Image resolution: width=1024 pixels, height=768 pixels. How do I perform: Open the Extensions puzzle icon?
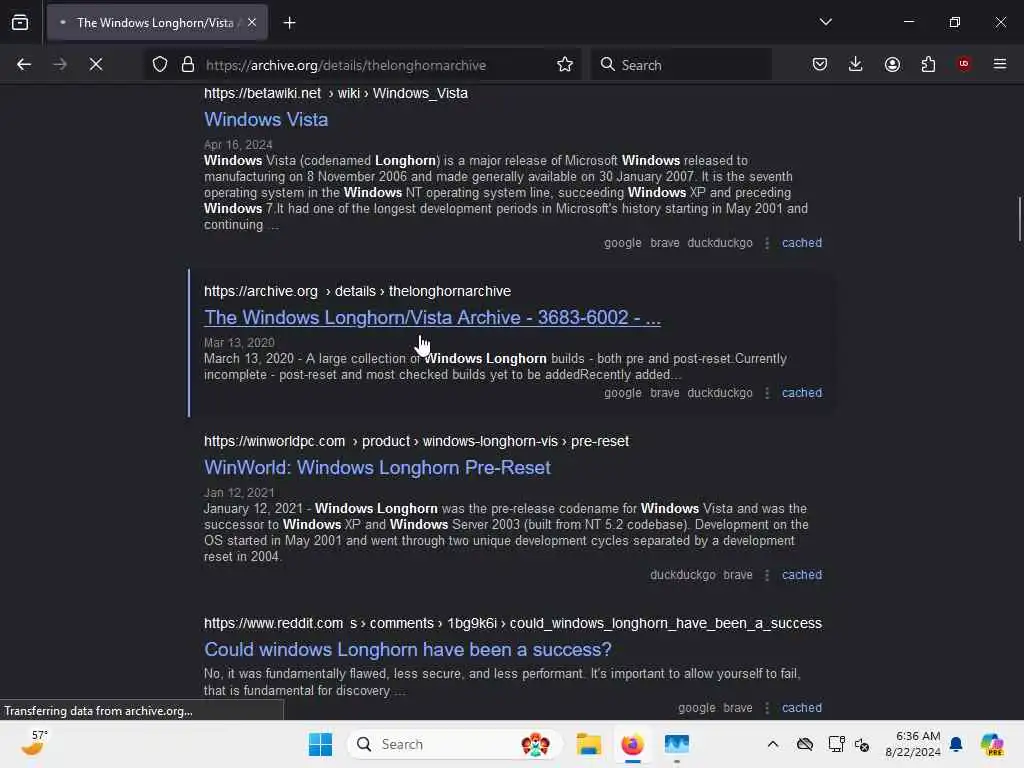click(x=928, y=64)
